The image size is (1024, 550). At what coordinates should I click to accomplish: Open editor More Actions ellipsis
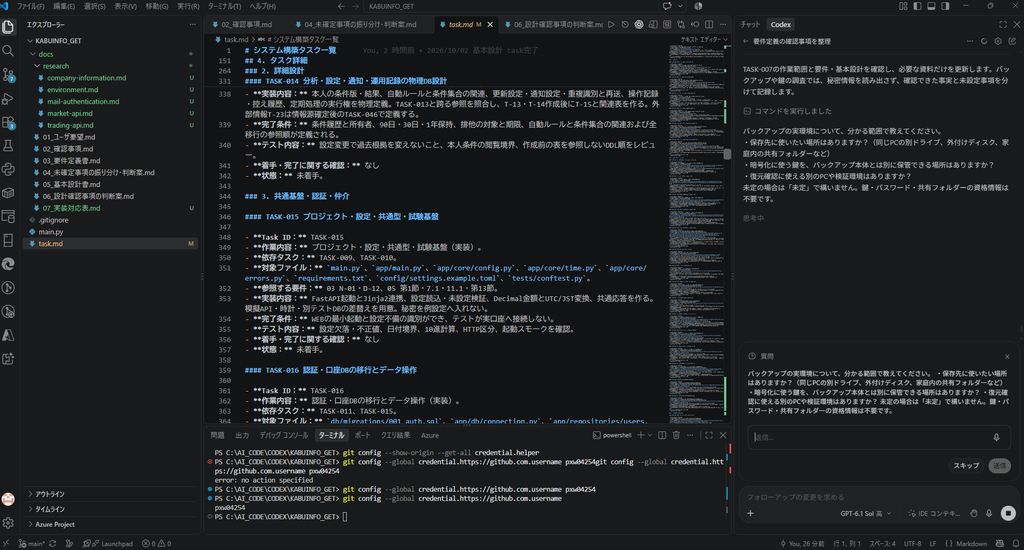coord(723,25)
